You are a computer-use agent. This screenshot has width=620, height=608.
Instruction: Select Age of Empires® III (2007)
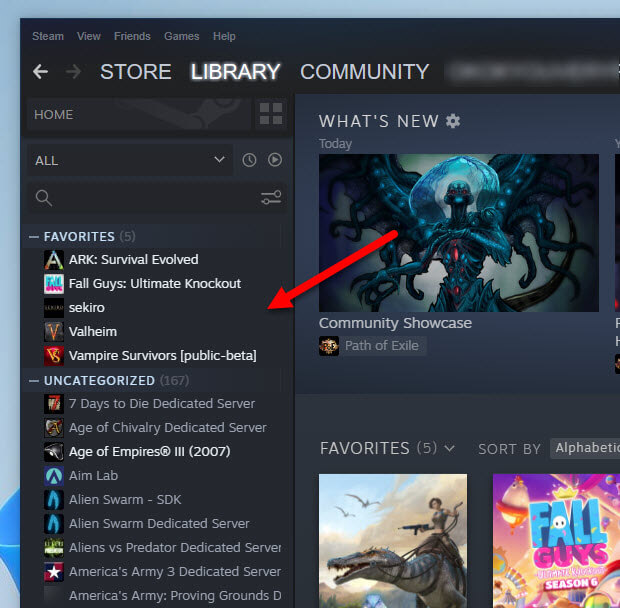point(149,452)
